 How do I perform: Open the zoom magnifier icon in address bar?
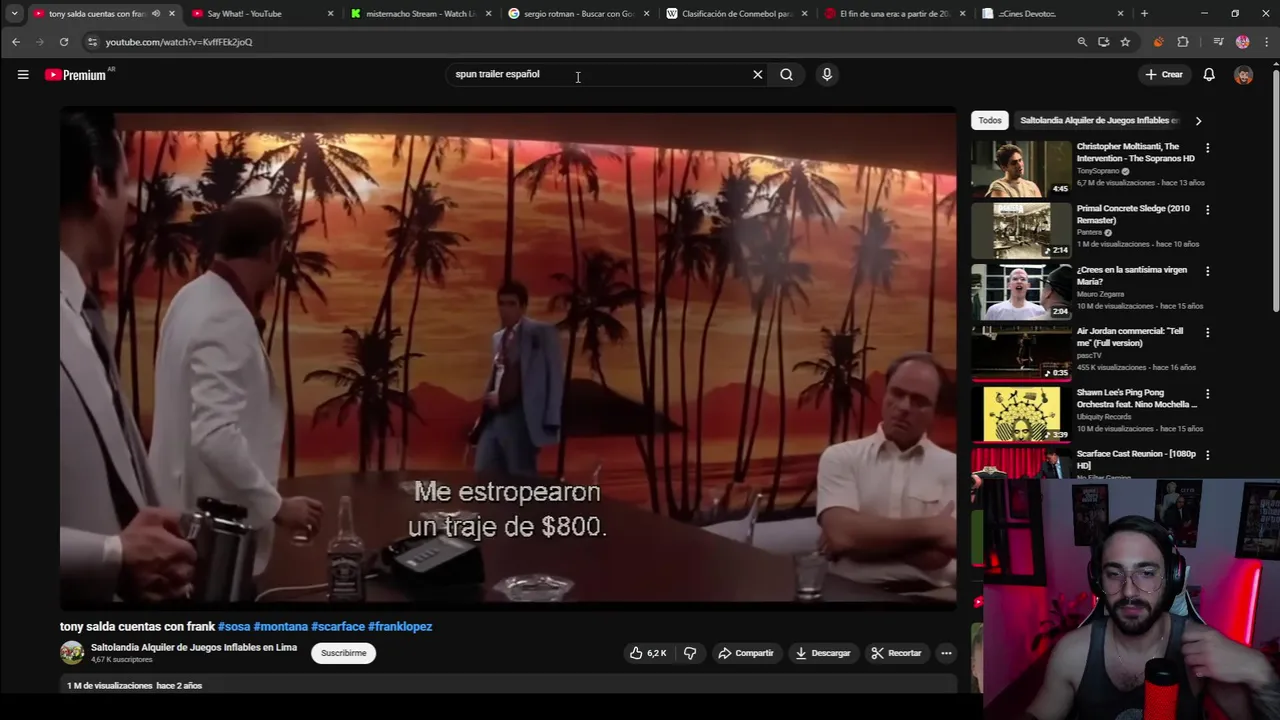(1082, 42)
